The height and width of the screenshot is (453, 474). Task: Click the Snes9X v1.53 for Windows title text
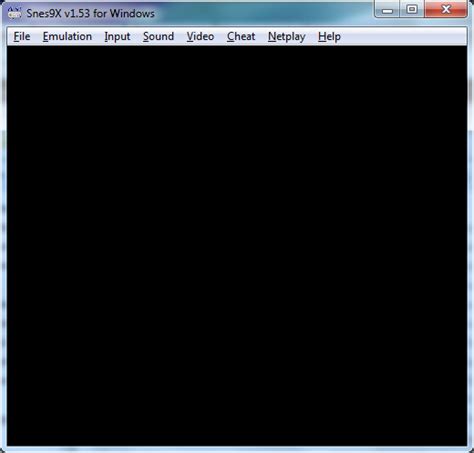(x=90, y=14)
